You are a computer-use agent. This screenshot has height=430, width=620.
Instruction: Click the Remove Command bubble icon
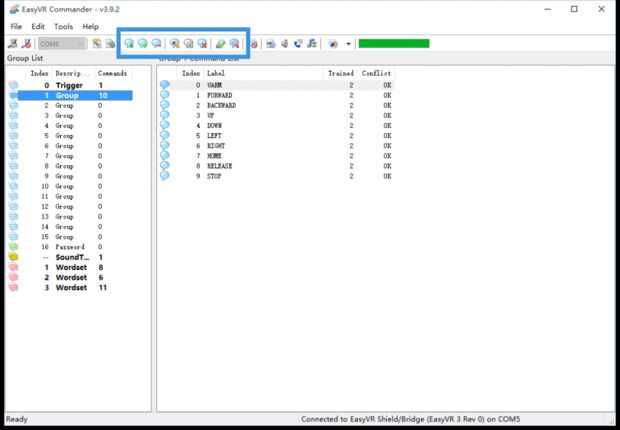point(156,44)
